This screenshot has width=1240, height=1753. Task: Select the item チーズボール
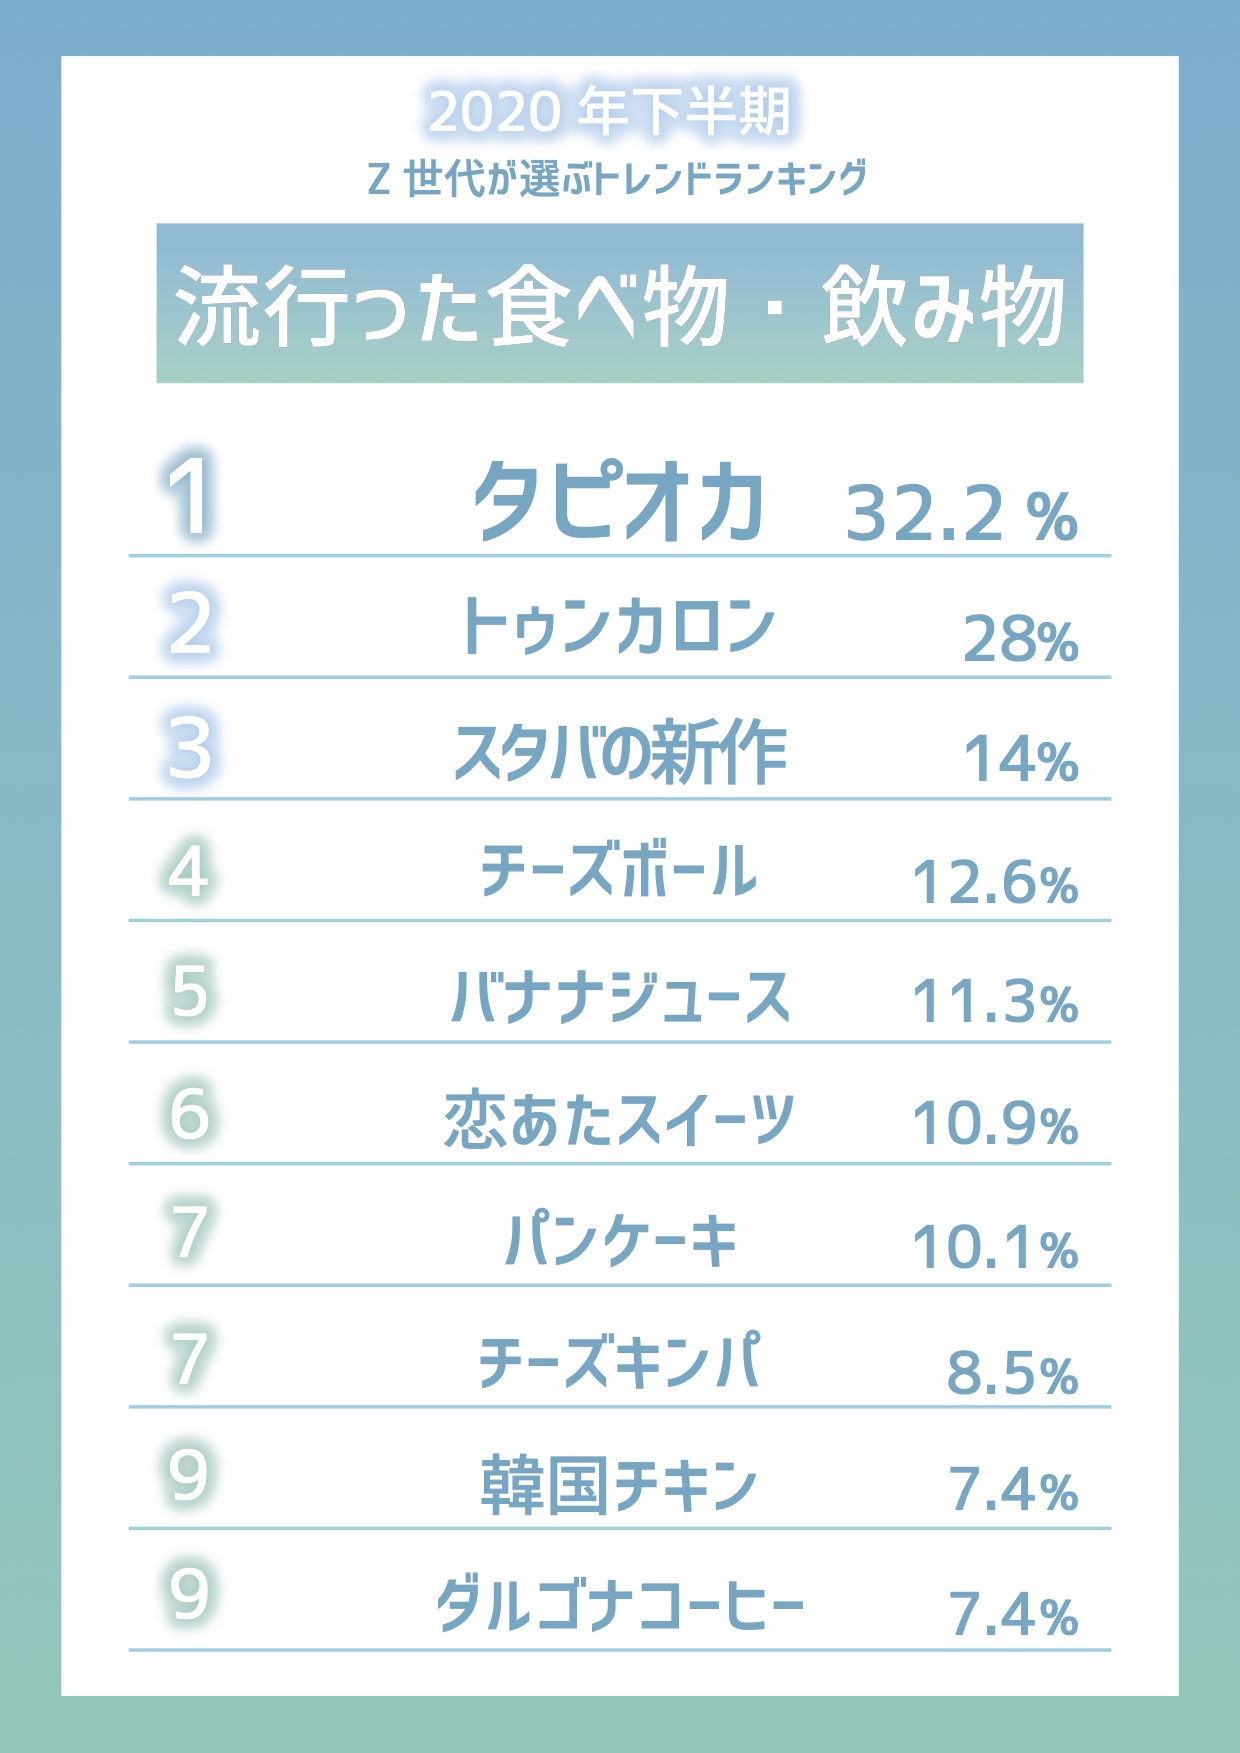click(x=619, y=870)
